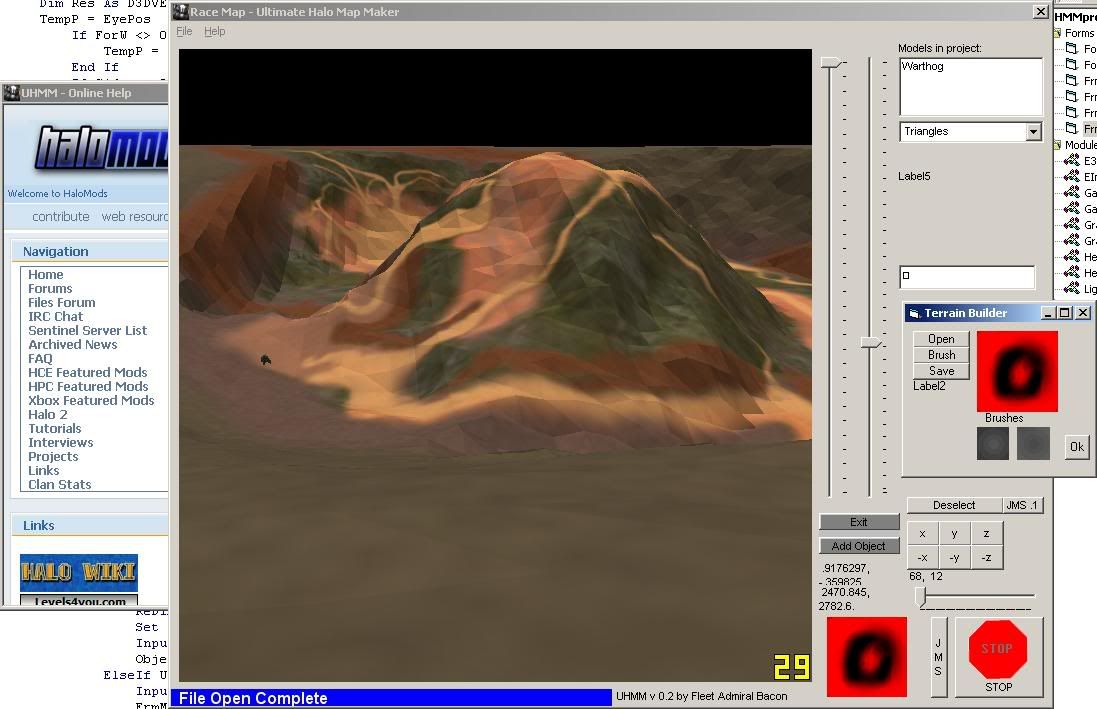This screenshot has height=709, width=1097.
Task: Click the -z axis button
Action: pos(986,558)
